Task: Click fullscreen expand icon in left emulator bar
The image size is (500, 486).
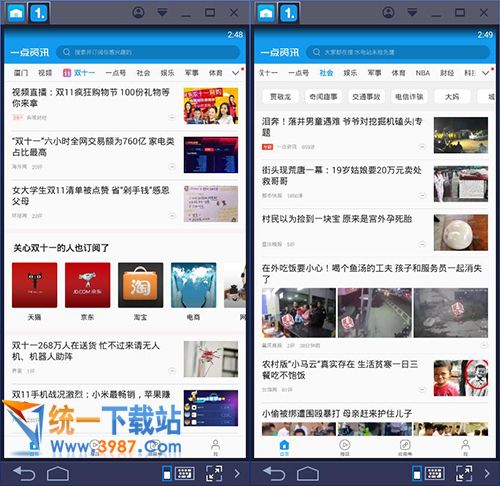Action: click(214, 473)
